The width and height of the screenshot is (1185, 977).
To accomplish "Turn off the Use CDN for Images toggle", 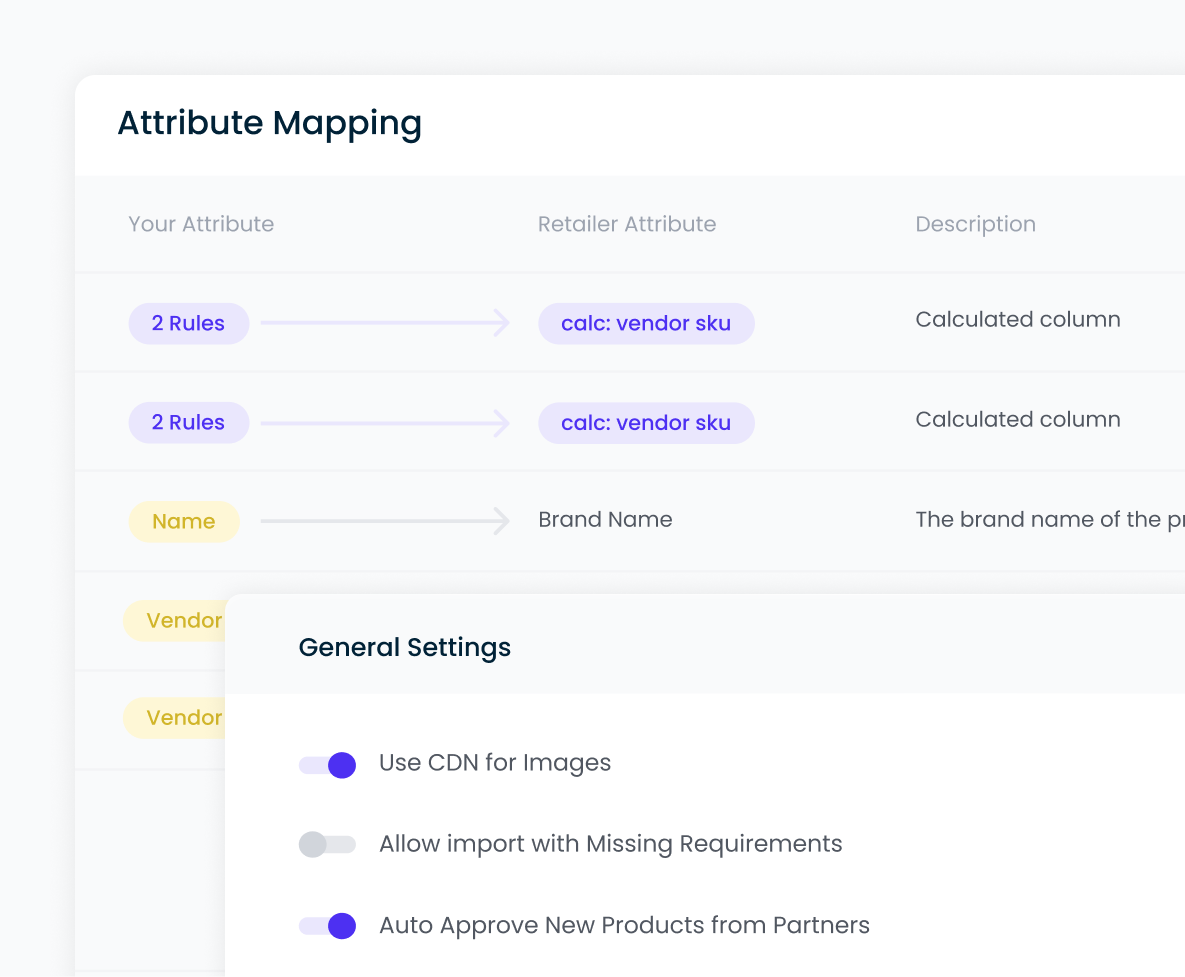I will (328, 765).
